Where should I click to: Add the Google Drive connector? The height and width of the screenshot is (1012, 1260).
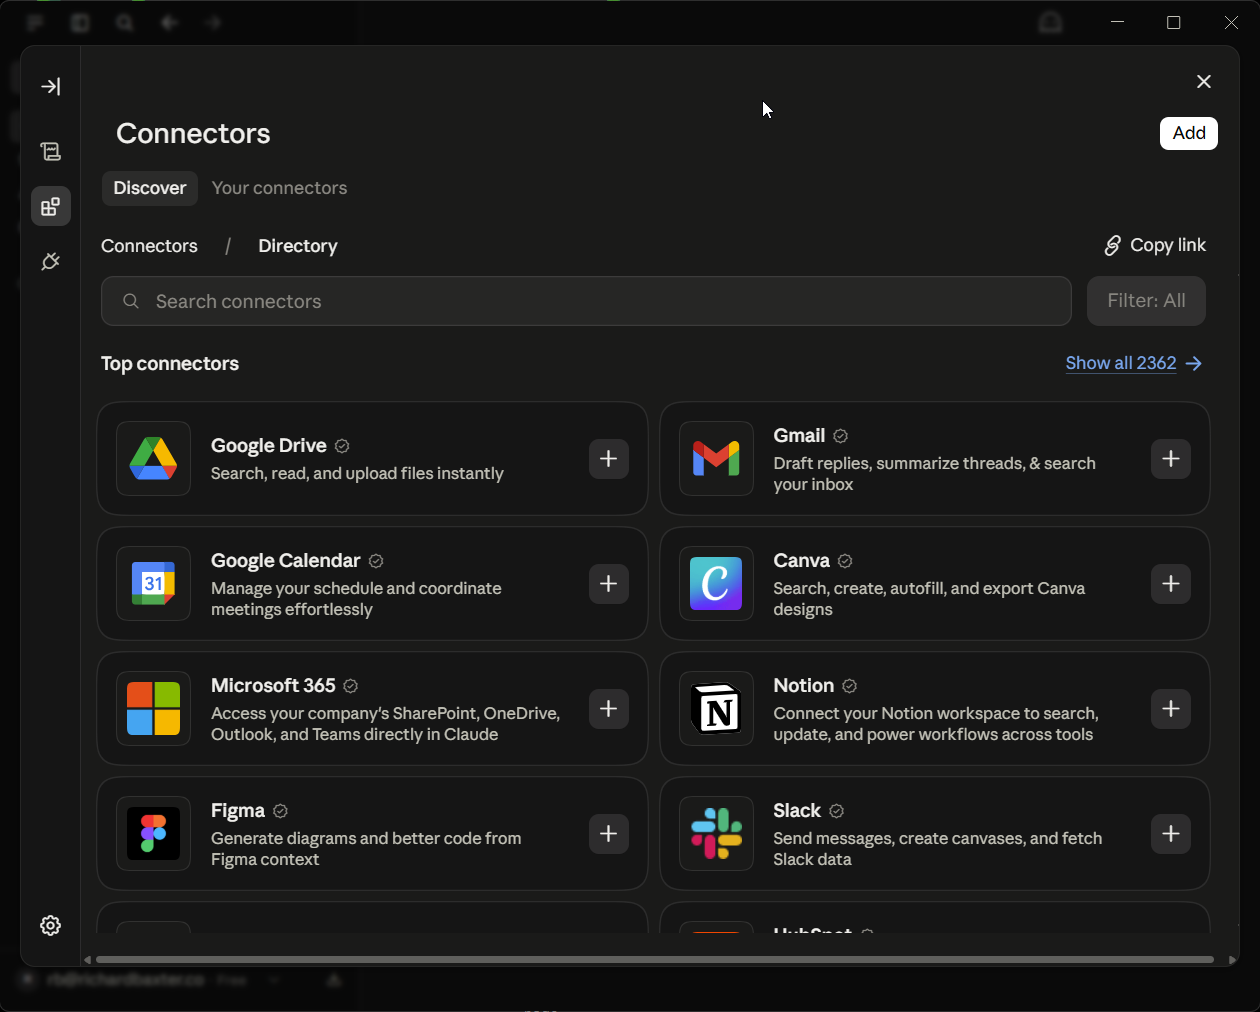click(x=609, y=459)
